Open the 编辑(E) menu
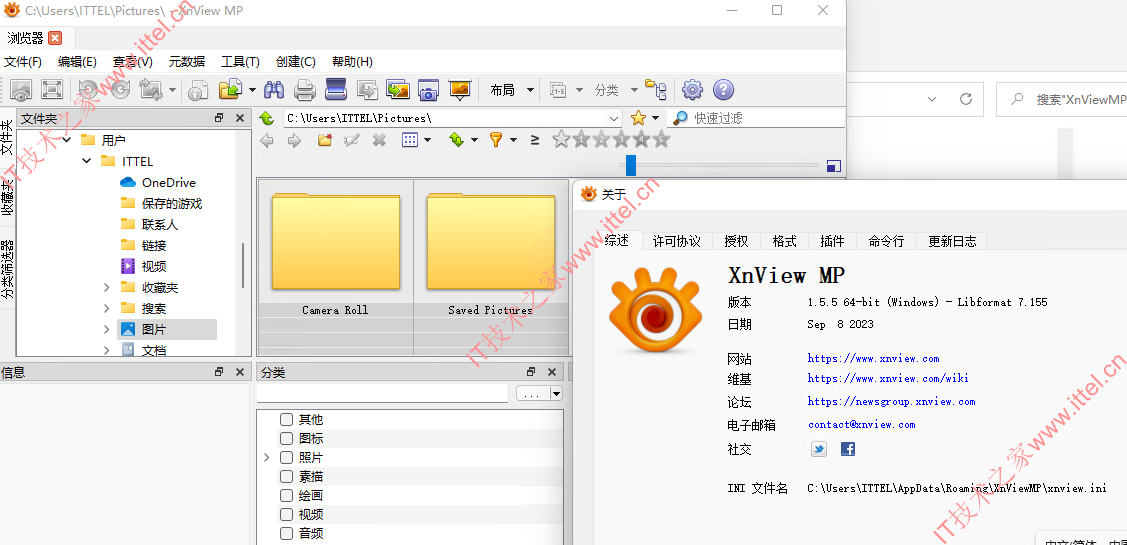Screen dimensions: 1127x545 78,62
